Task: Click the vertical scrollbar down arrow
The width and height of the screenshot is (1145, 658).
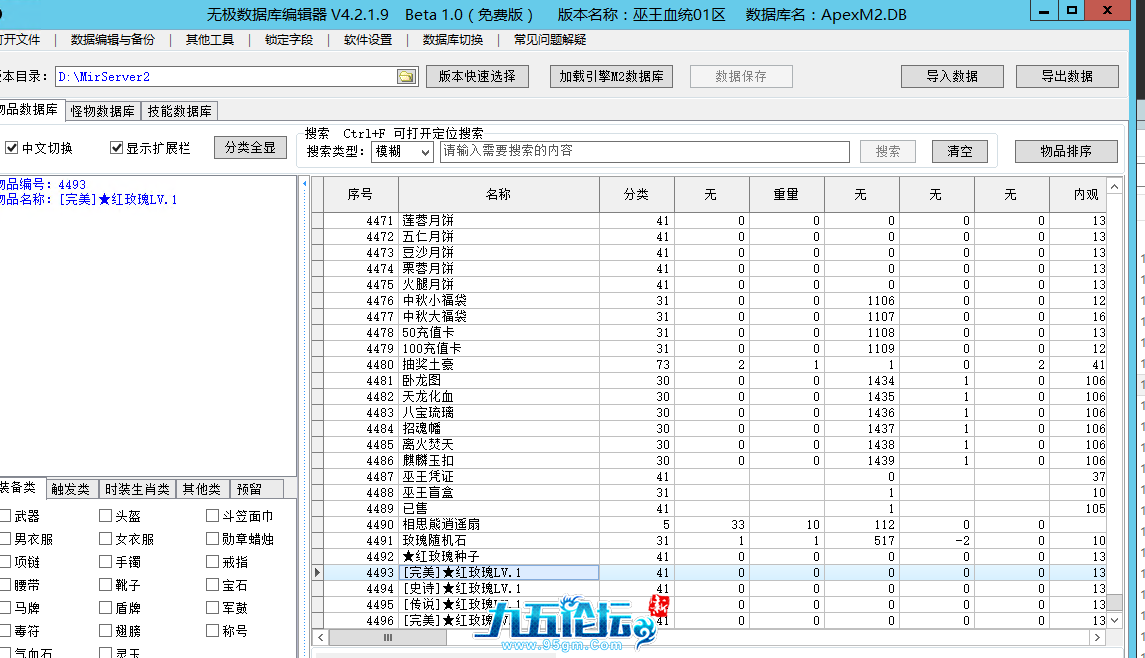Action: click(x=1115, y=621)
